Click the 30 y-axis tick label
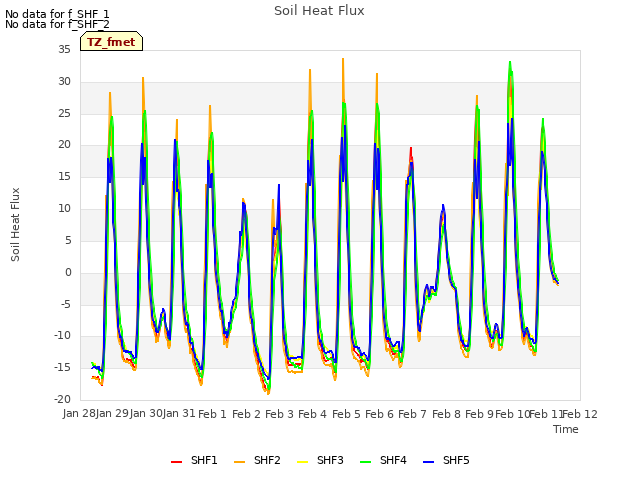 coord(64,82)
